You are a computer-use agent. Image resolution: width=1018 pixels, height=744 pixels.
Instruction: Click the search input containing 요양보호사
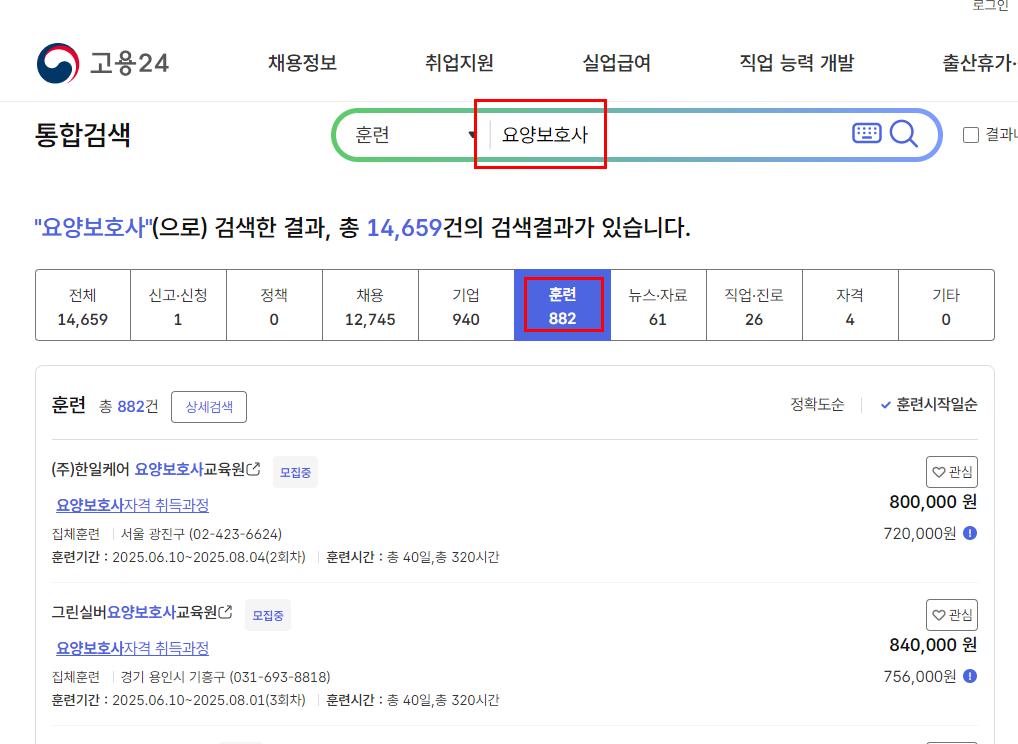pos(669,135)
